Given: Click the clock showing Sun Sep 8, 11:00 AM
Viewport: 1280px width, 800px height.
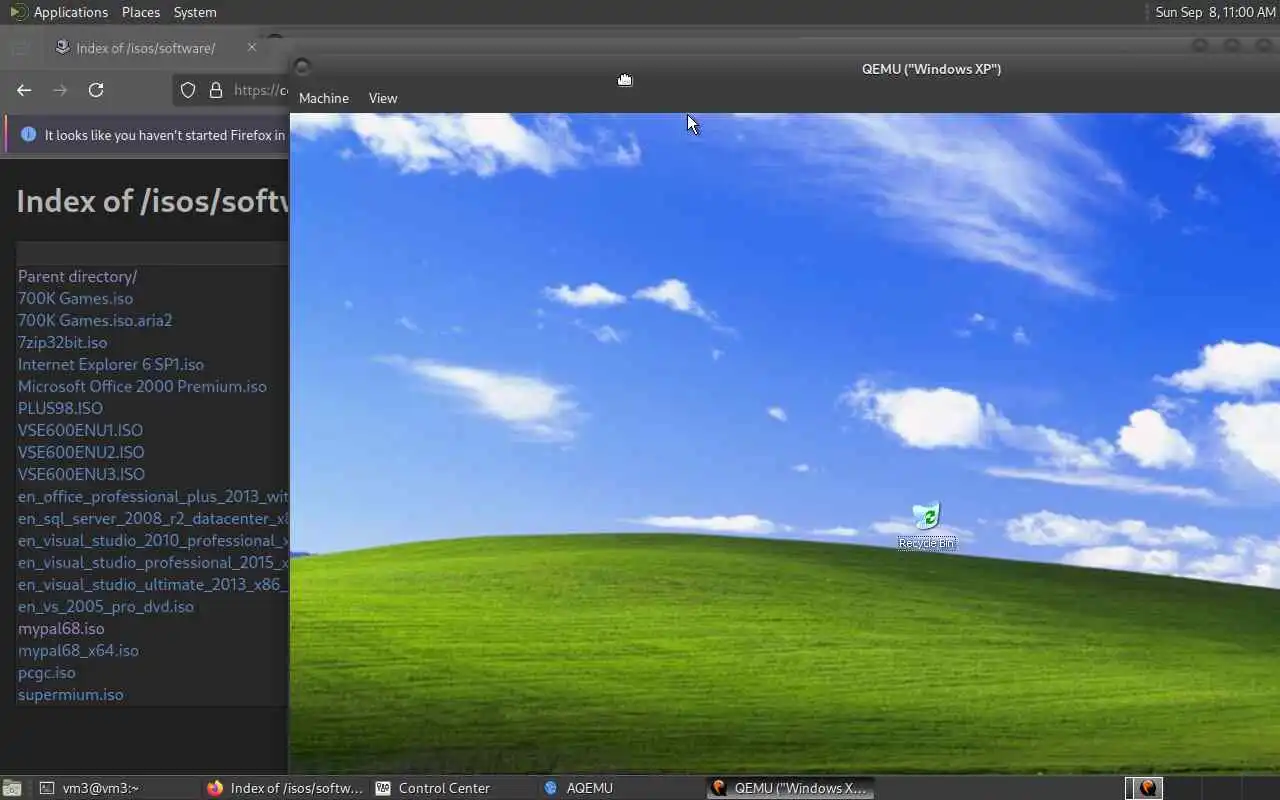Looking at the screenshot, I should tap(1215, 12).
